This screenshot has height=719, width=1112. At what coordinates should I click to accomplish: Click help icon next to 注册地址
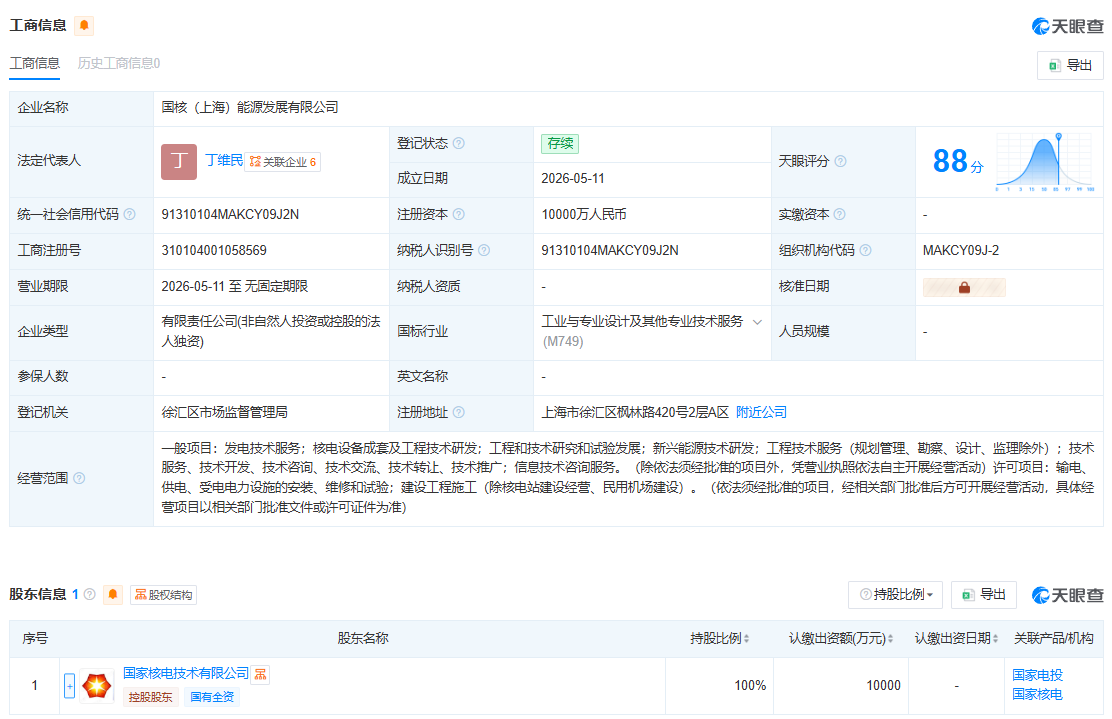[459, 412]
